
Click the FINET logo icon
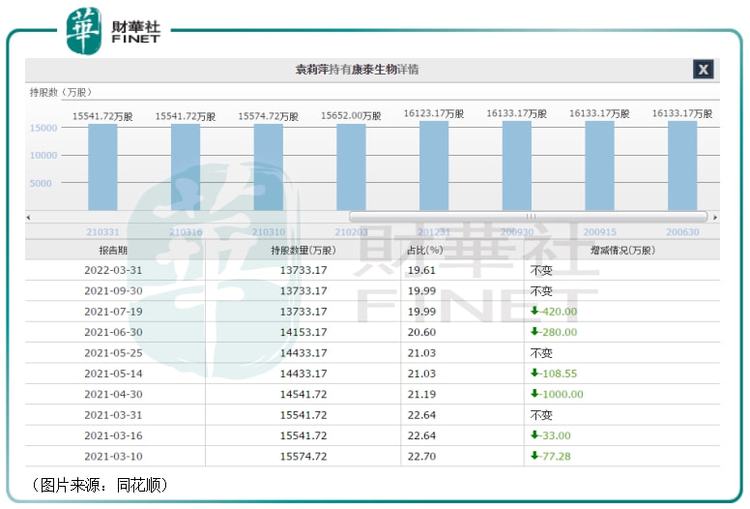[84, 30]
